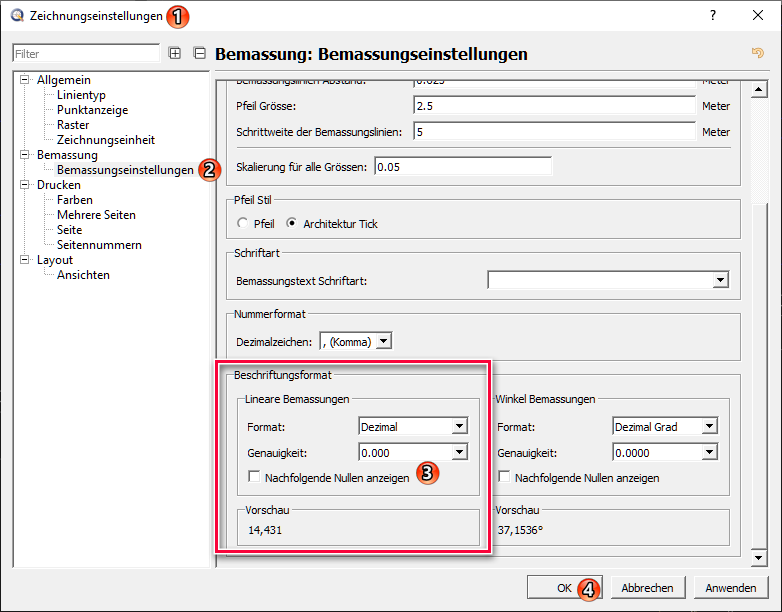The image size is (782, 612).
Task: Select Seitennummern under Drucken
Action: click(99, 245)
